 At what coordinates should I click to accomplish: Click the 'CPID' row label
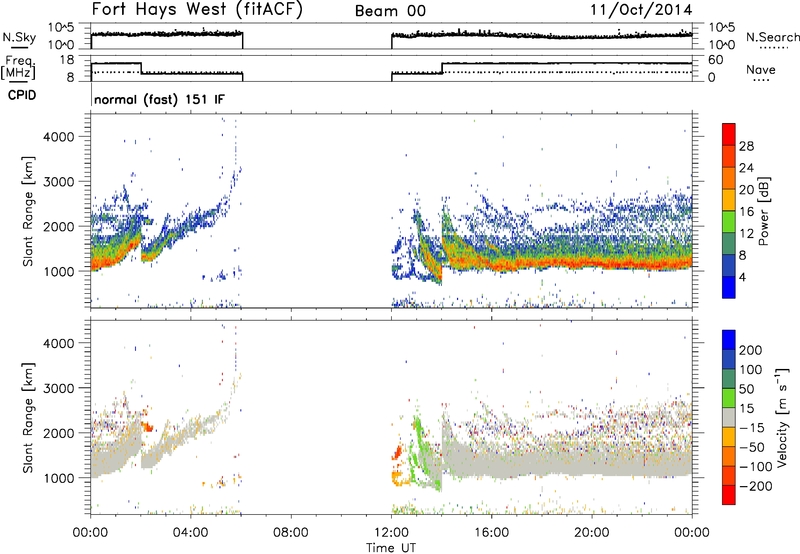pos(22,95)
